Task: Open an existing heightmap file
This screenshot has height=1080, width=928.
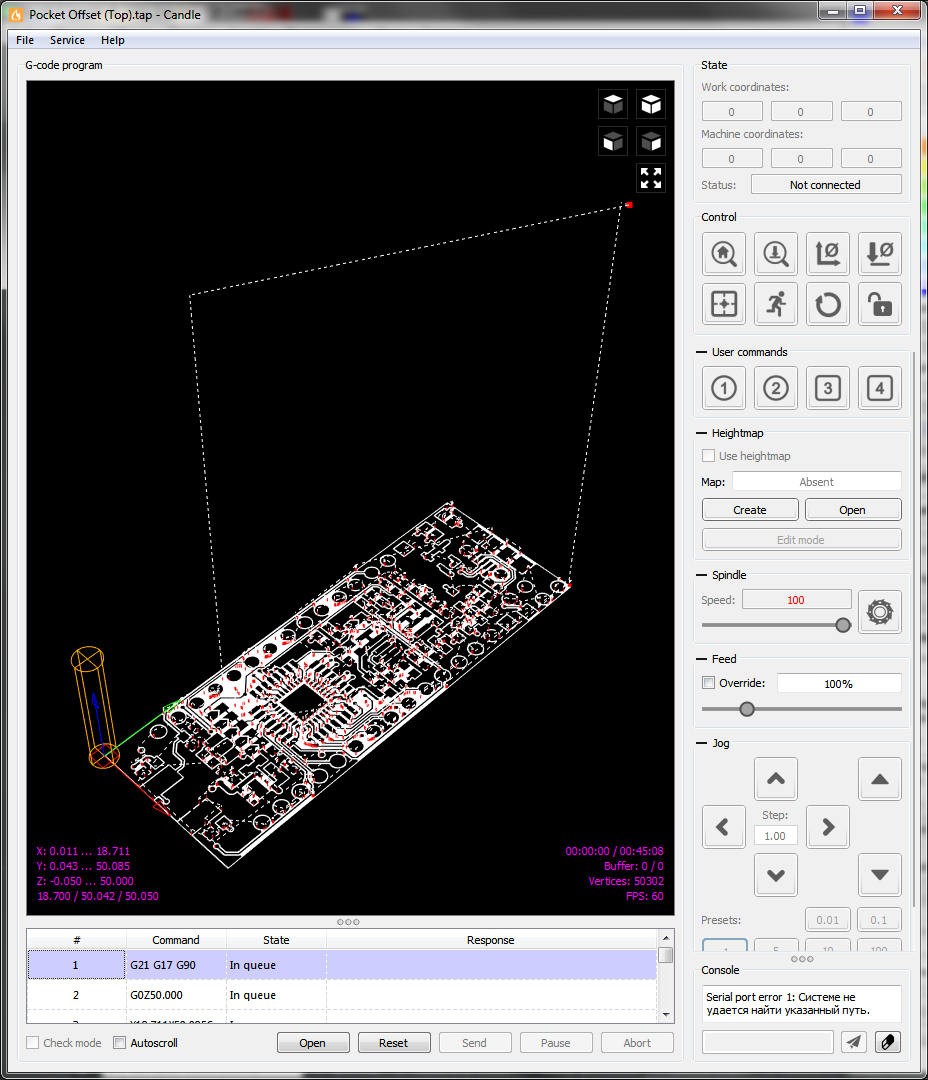Action: pos(853,510)
